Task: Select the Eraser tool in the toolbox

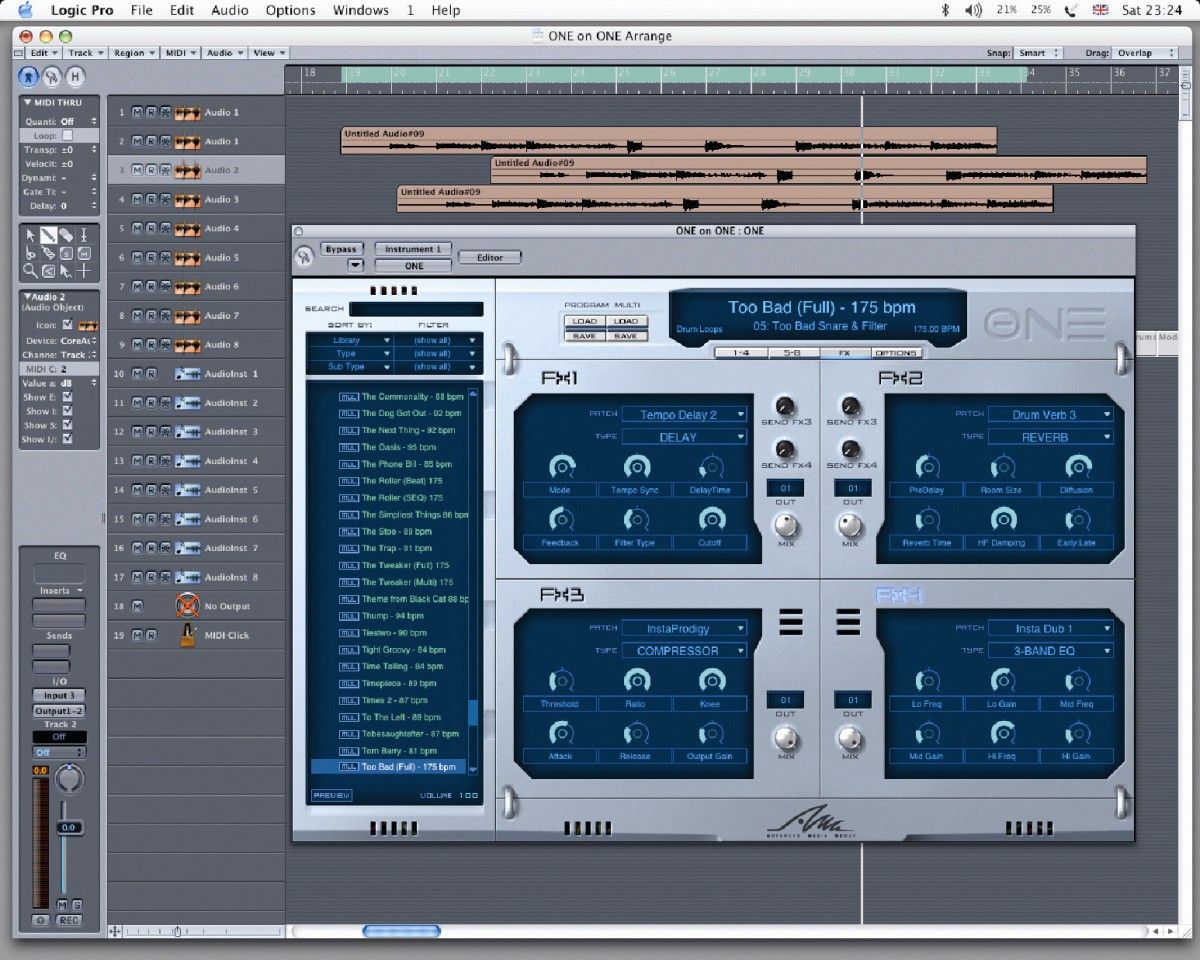Action: coord(66,235)
